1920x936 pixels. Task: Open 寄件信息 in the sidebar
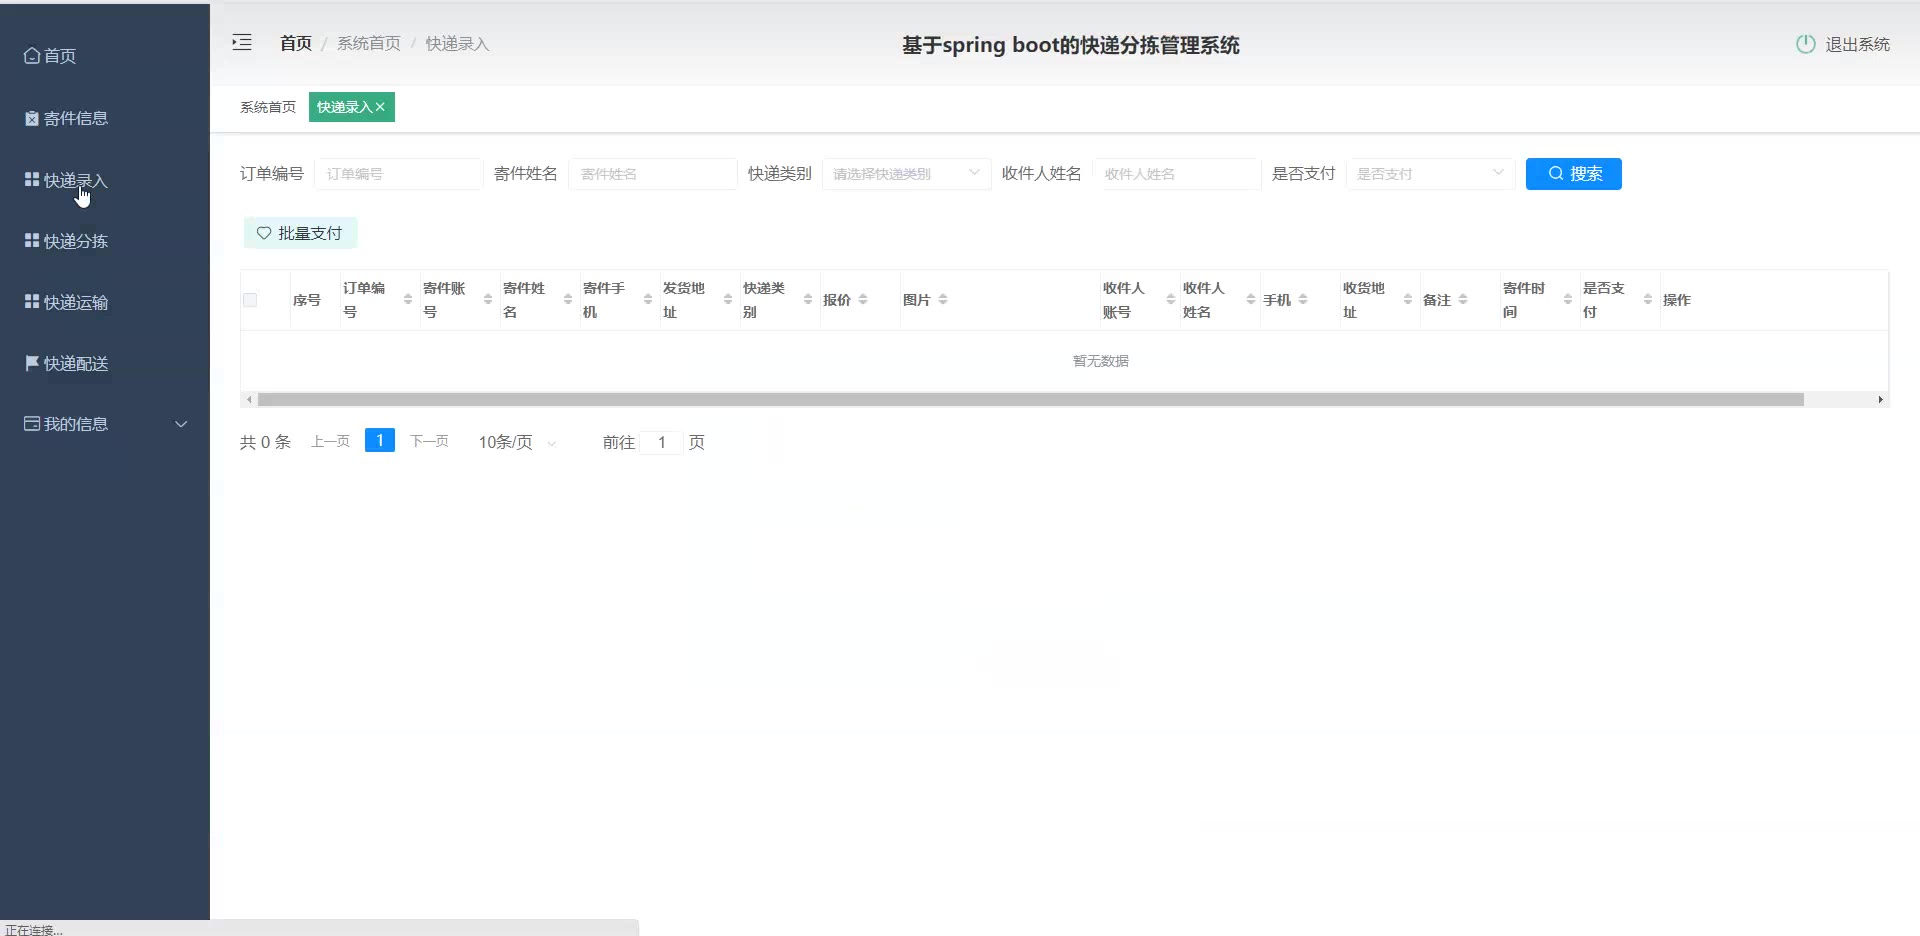(105, 118)
